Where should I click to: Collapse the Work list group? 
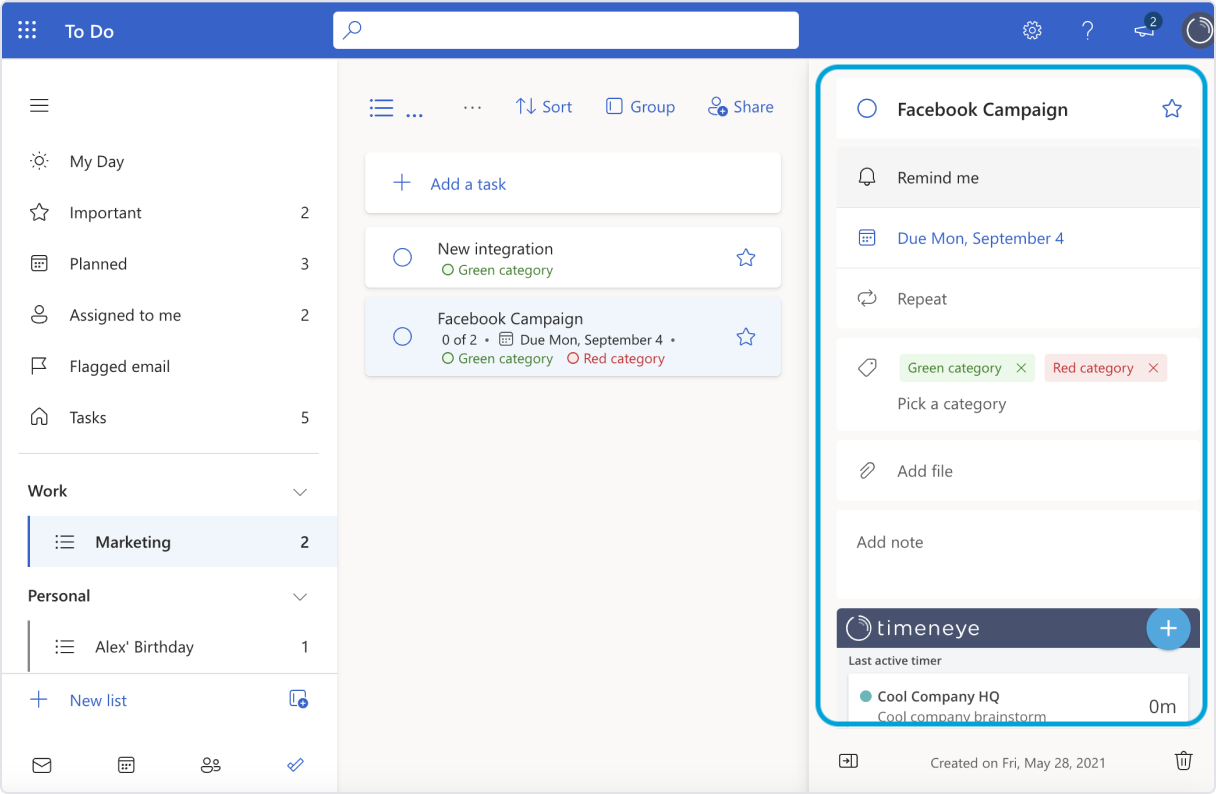coord(300,491)
